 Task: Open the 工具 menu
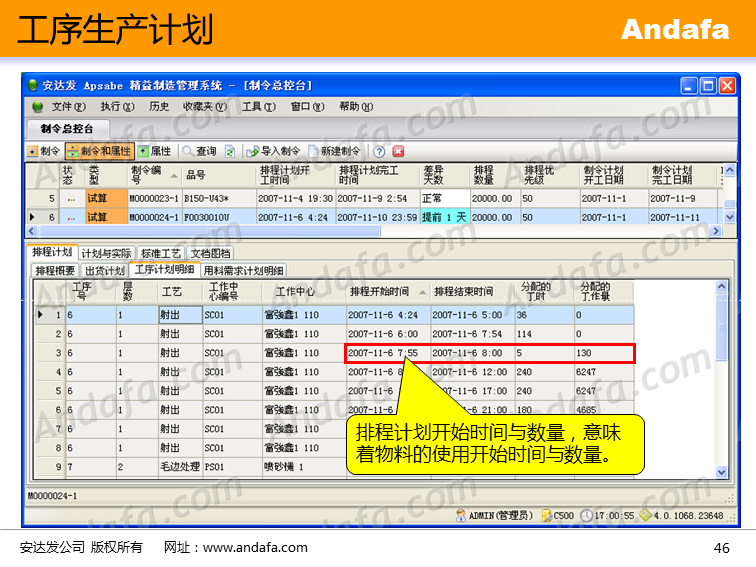tap(258, 106)
